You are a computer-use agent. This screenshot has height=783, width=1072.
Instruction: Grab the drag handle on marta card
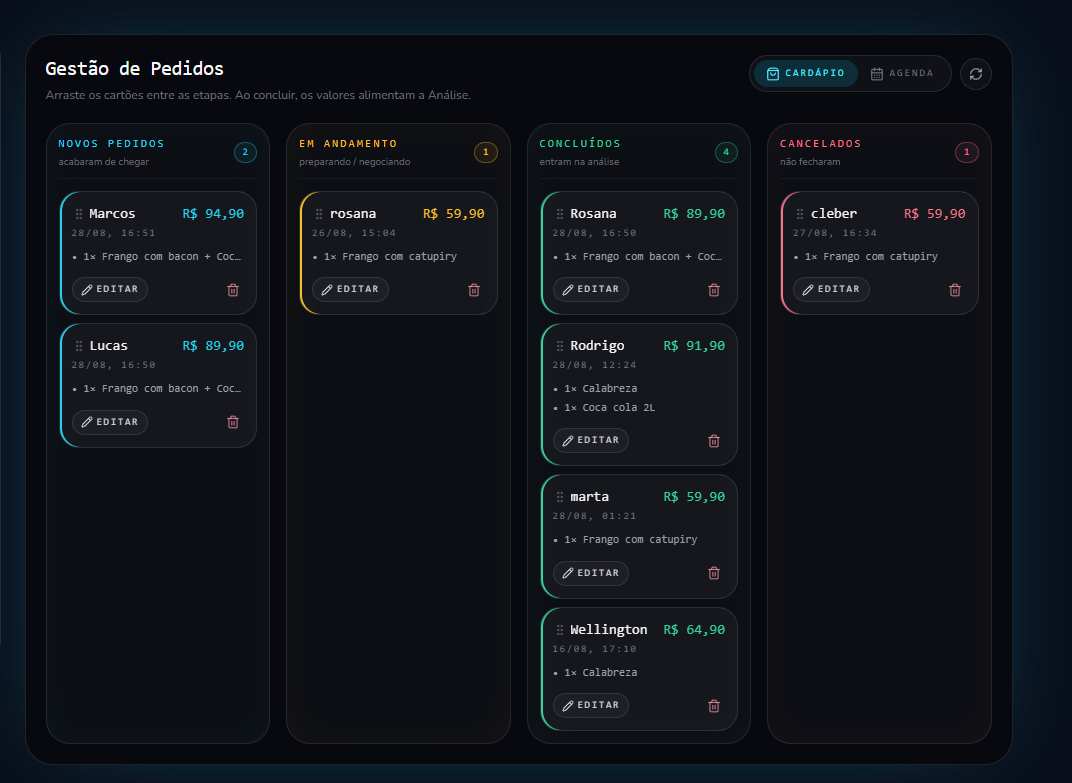pos(560,497)
